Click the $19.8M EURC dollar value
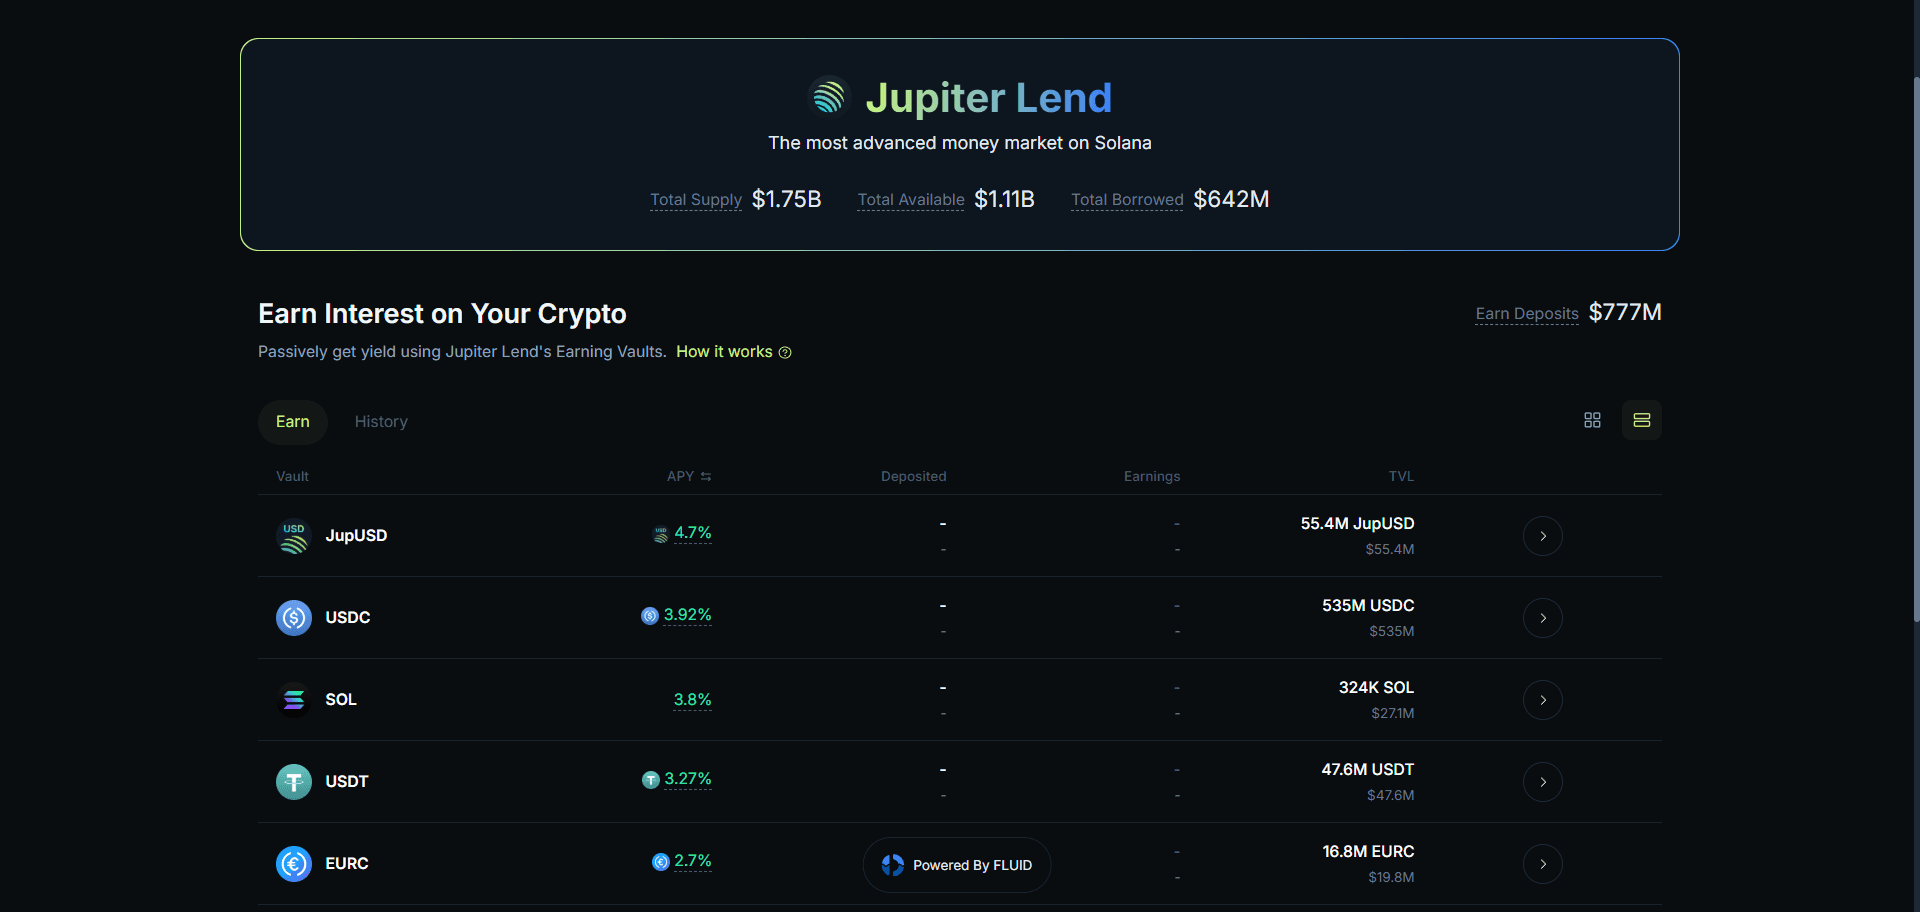 1391,878
